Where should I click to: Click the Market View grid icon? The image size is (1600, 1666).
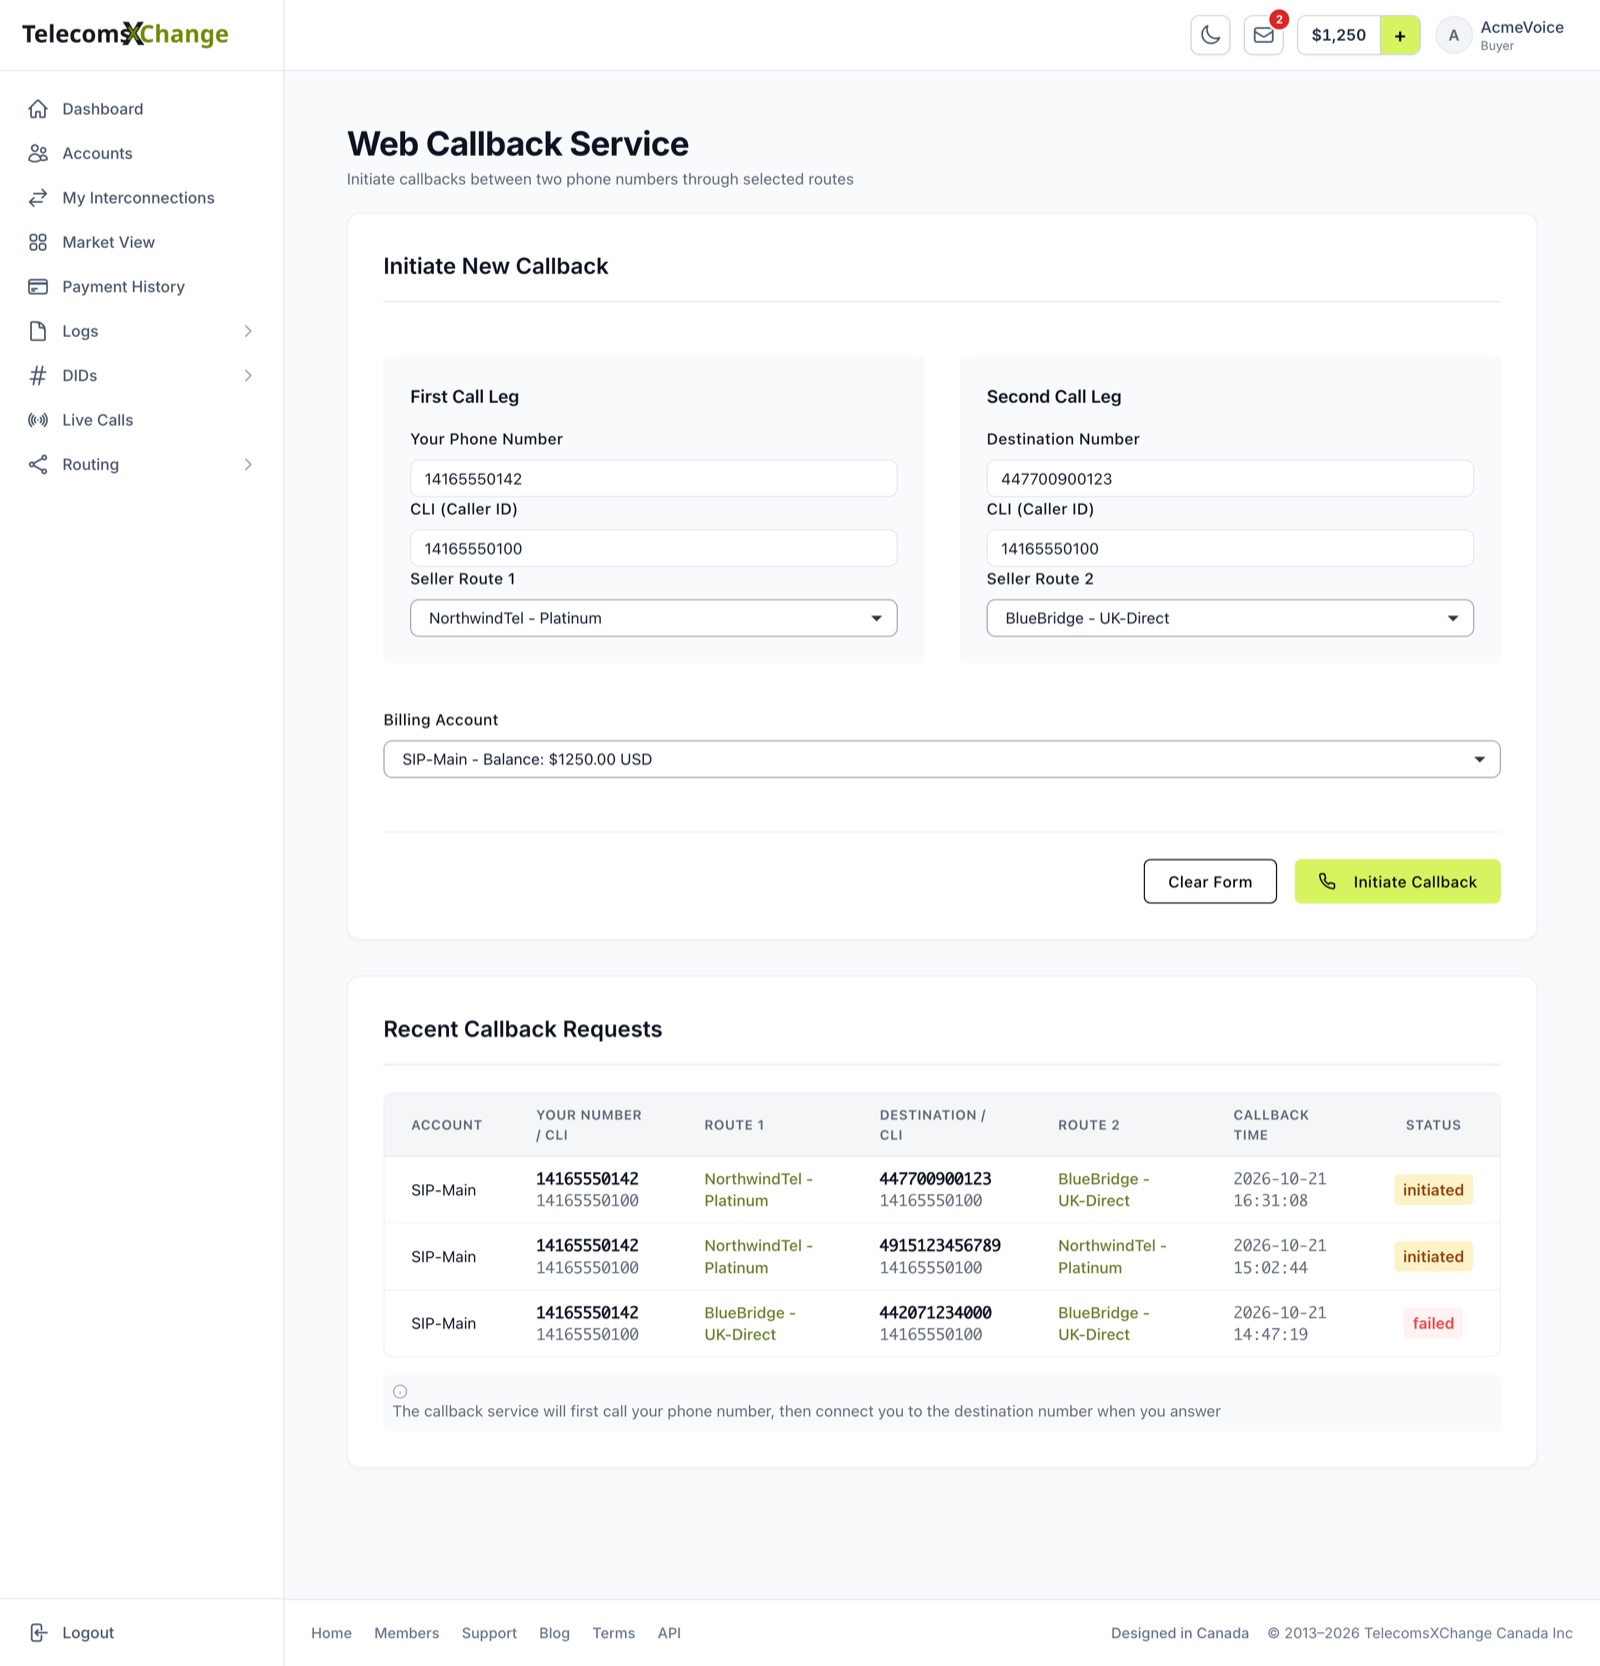tap(38, 242)
